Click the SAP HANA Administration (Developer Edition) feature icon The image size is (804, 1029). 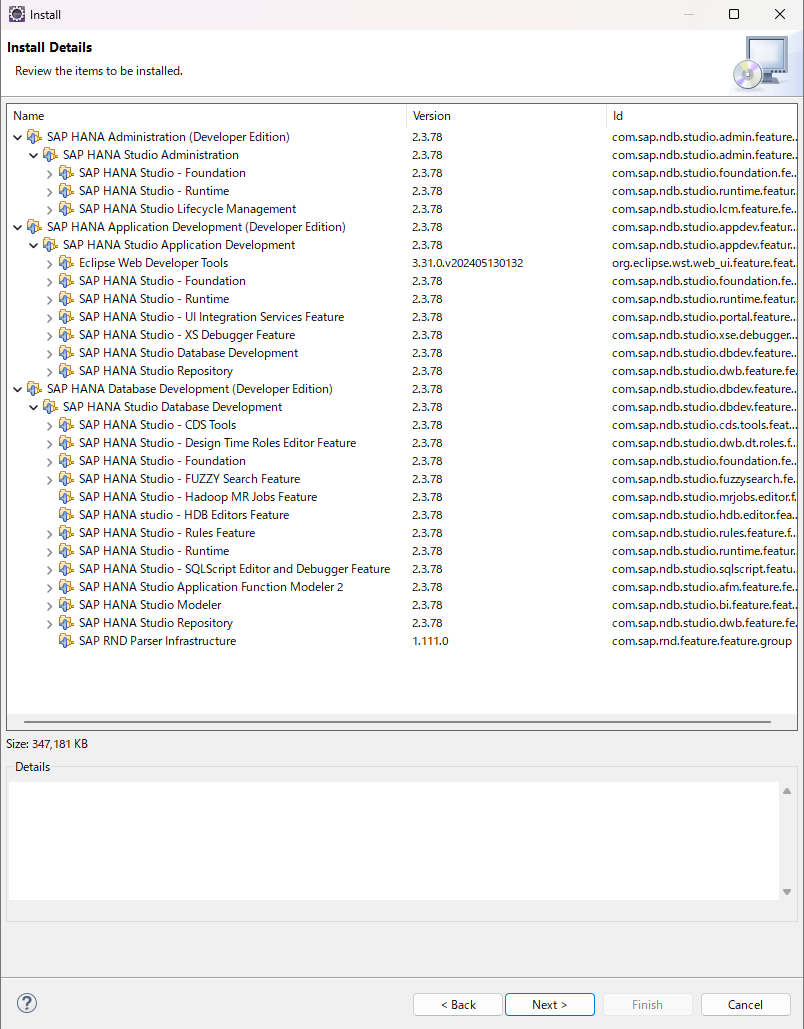click(x=34, y=136)
